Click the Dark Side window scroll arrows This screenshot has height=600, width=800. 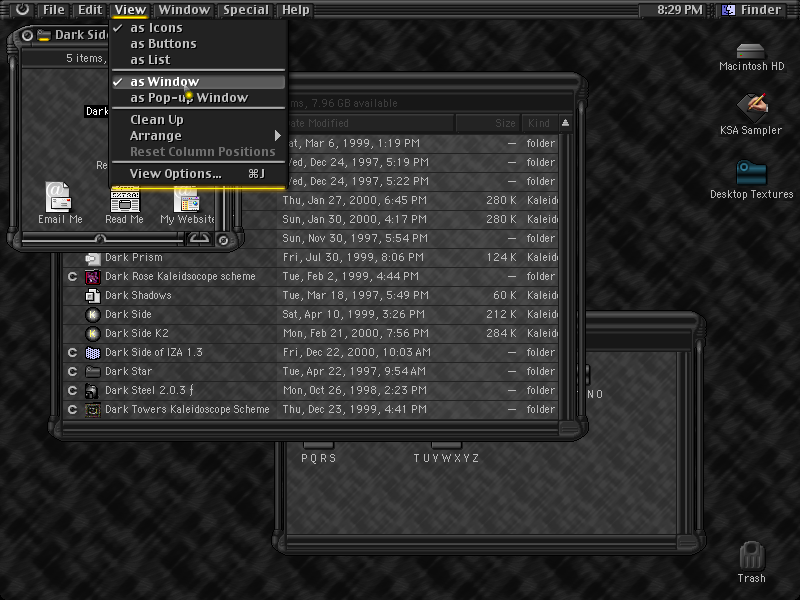[199, 239]
